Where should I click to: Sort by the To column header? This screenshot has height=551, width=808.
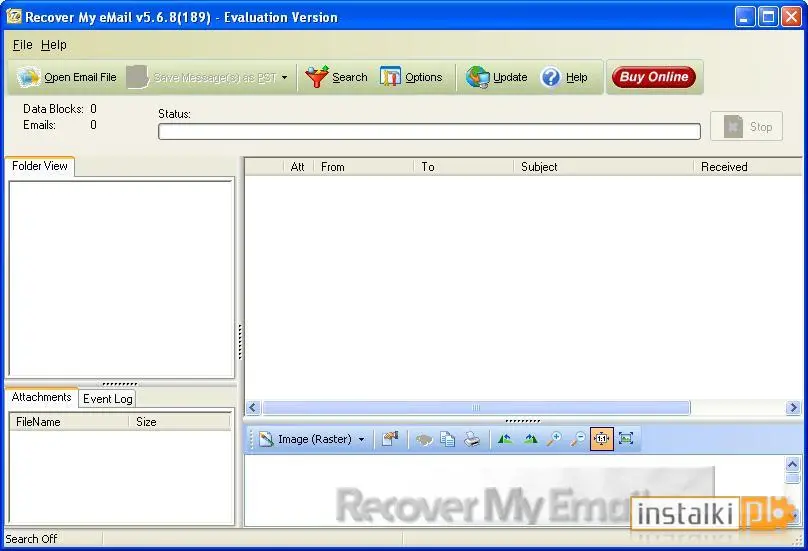(464, 167)
